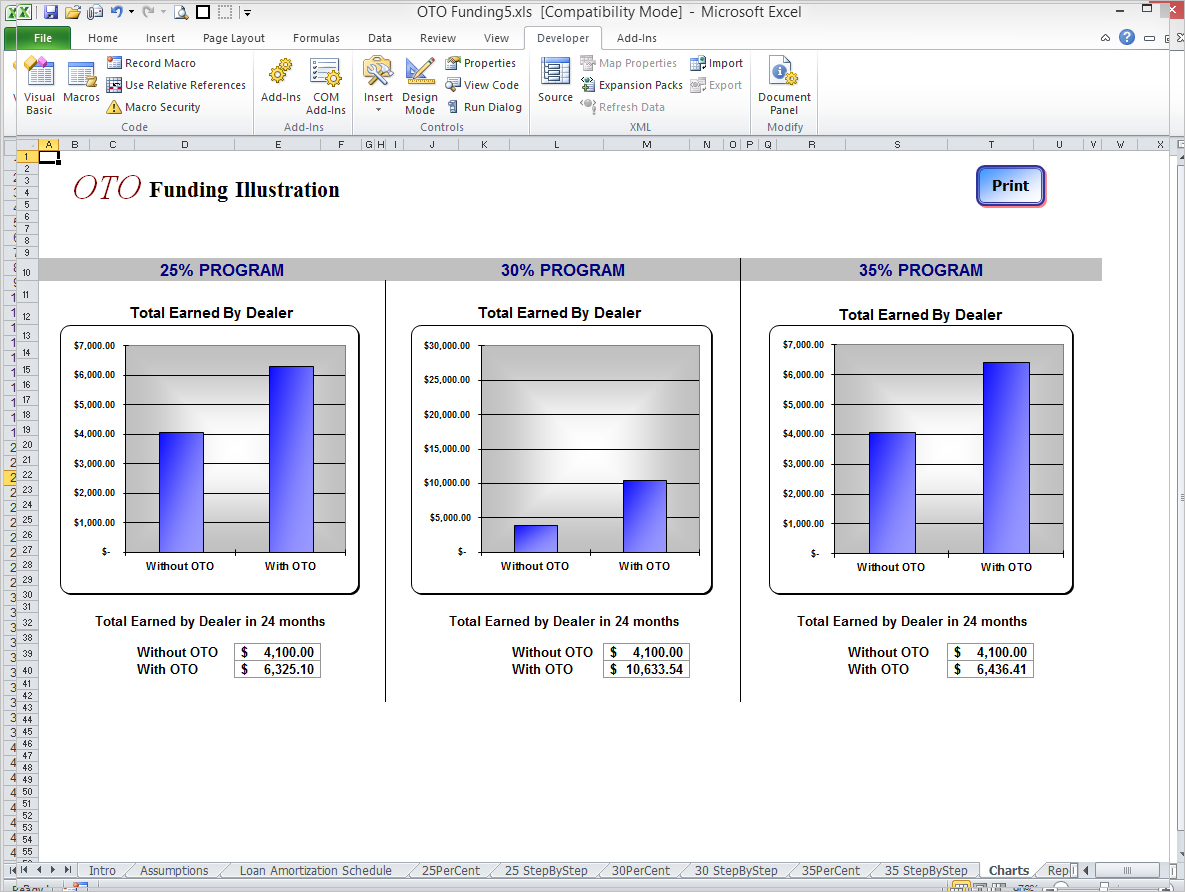The image size is (1185, 892).
Task: Select column D header
Action: [x=184, y=144]
